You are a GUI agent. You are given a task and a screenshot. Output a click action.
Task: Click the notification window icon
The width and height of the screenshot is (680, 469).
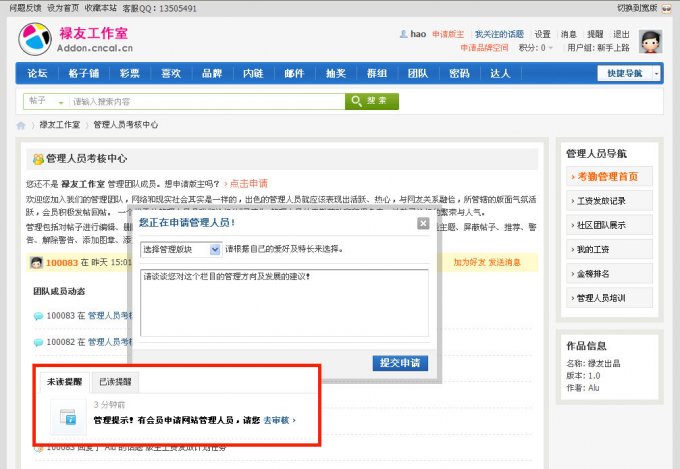(69, 417)
